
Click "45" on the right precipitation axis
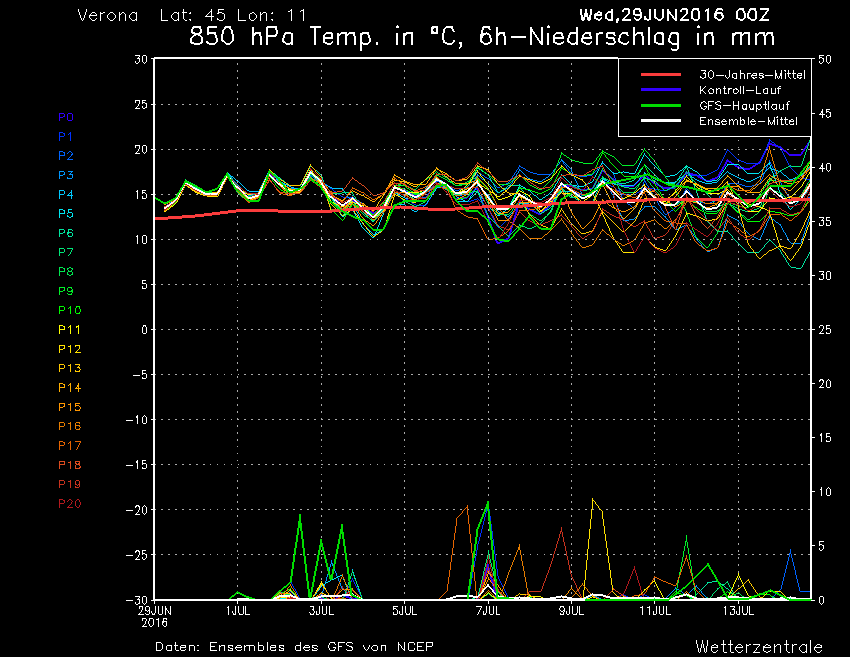(x=825, y=113)
